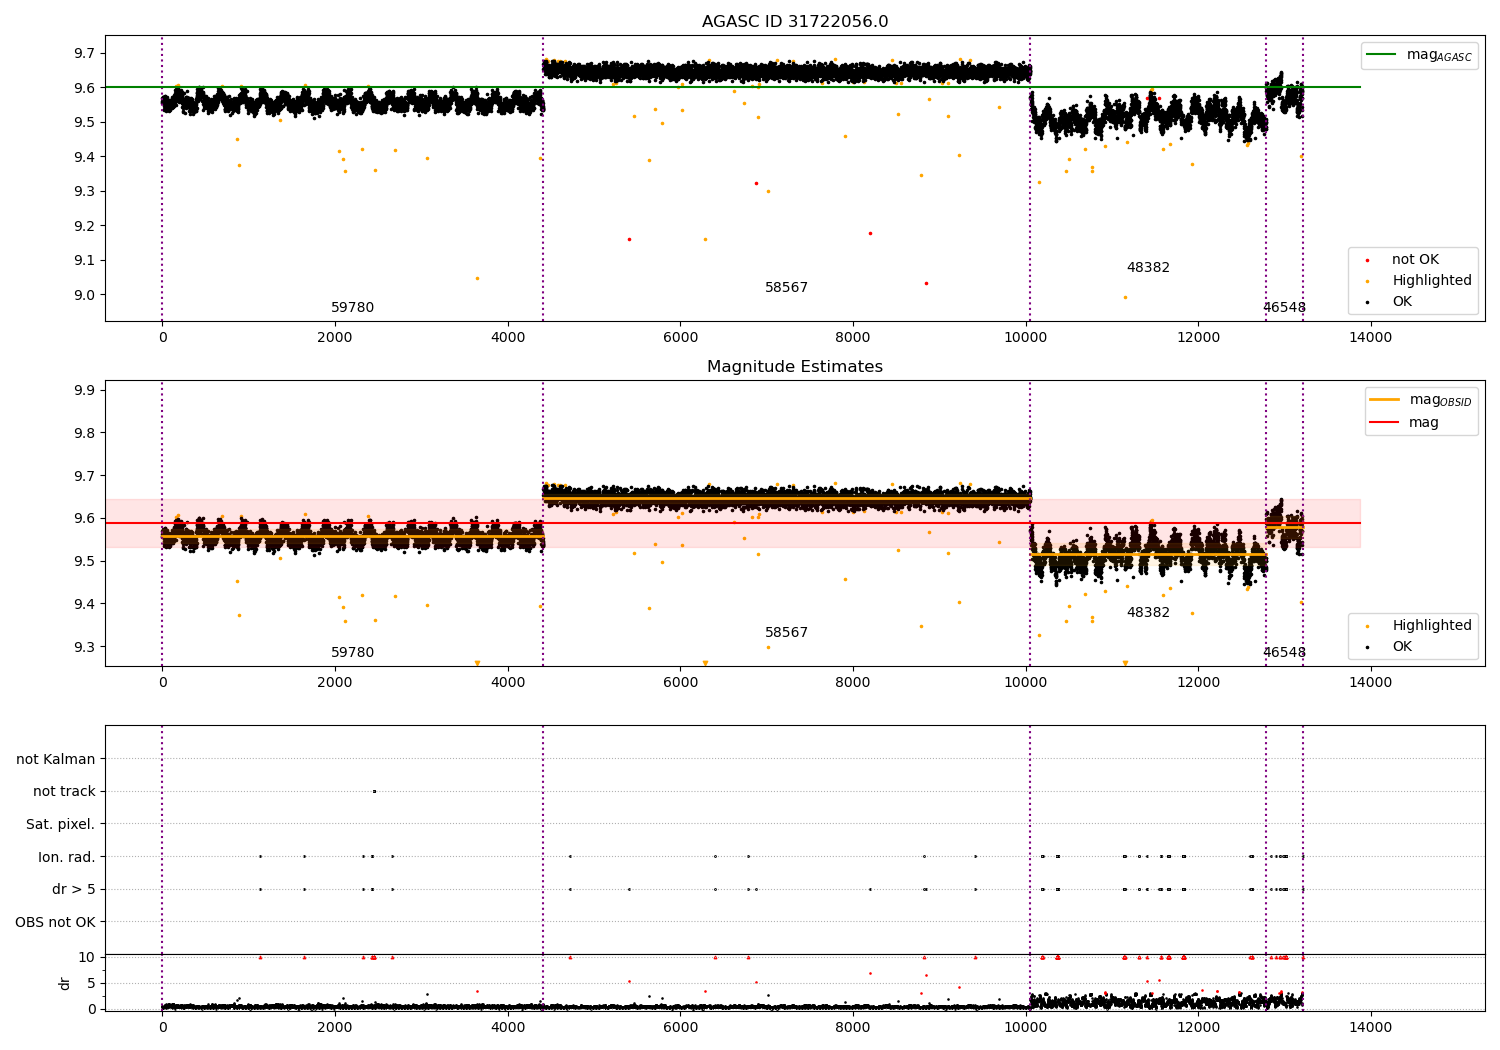1500x1050 pixels.
Task: Click the lone black "not track" data point
Action: coord(374,791)
